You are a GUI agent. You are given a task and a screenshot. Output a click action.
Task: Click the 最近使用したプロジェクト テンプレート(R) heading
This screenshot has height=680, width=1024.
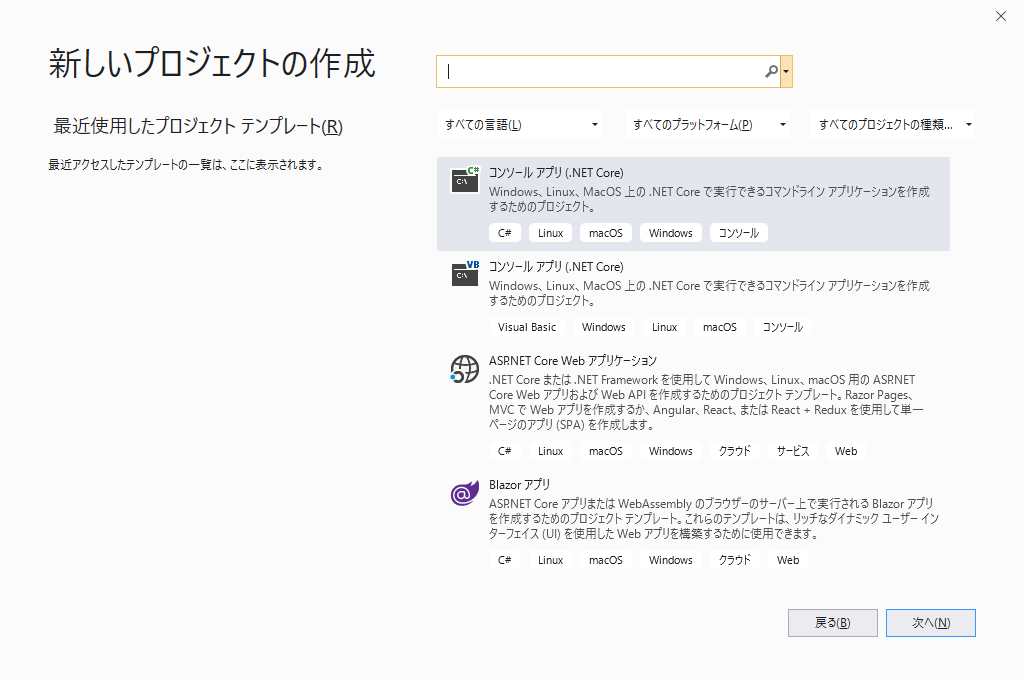pyautogui.click(x=198, y=125)
